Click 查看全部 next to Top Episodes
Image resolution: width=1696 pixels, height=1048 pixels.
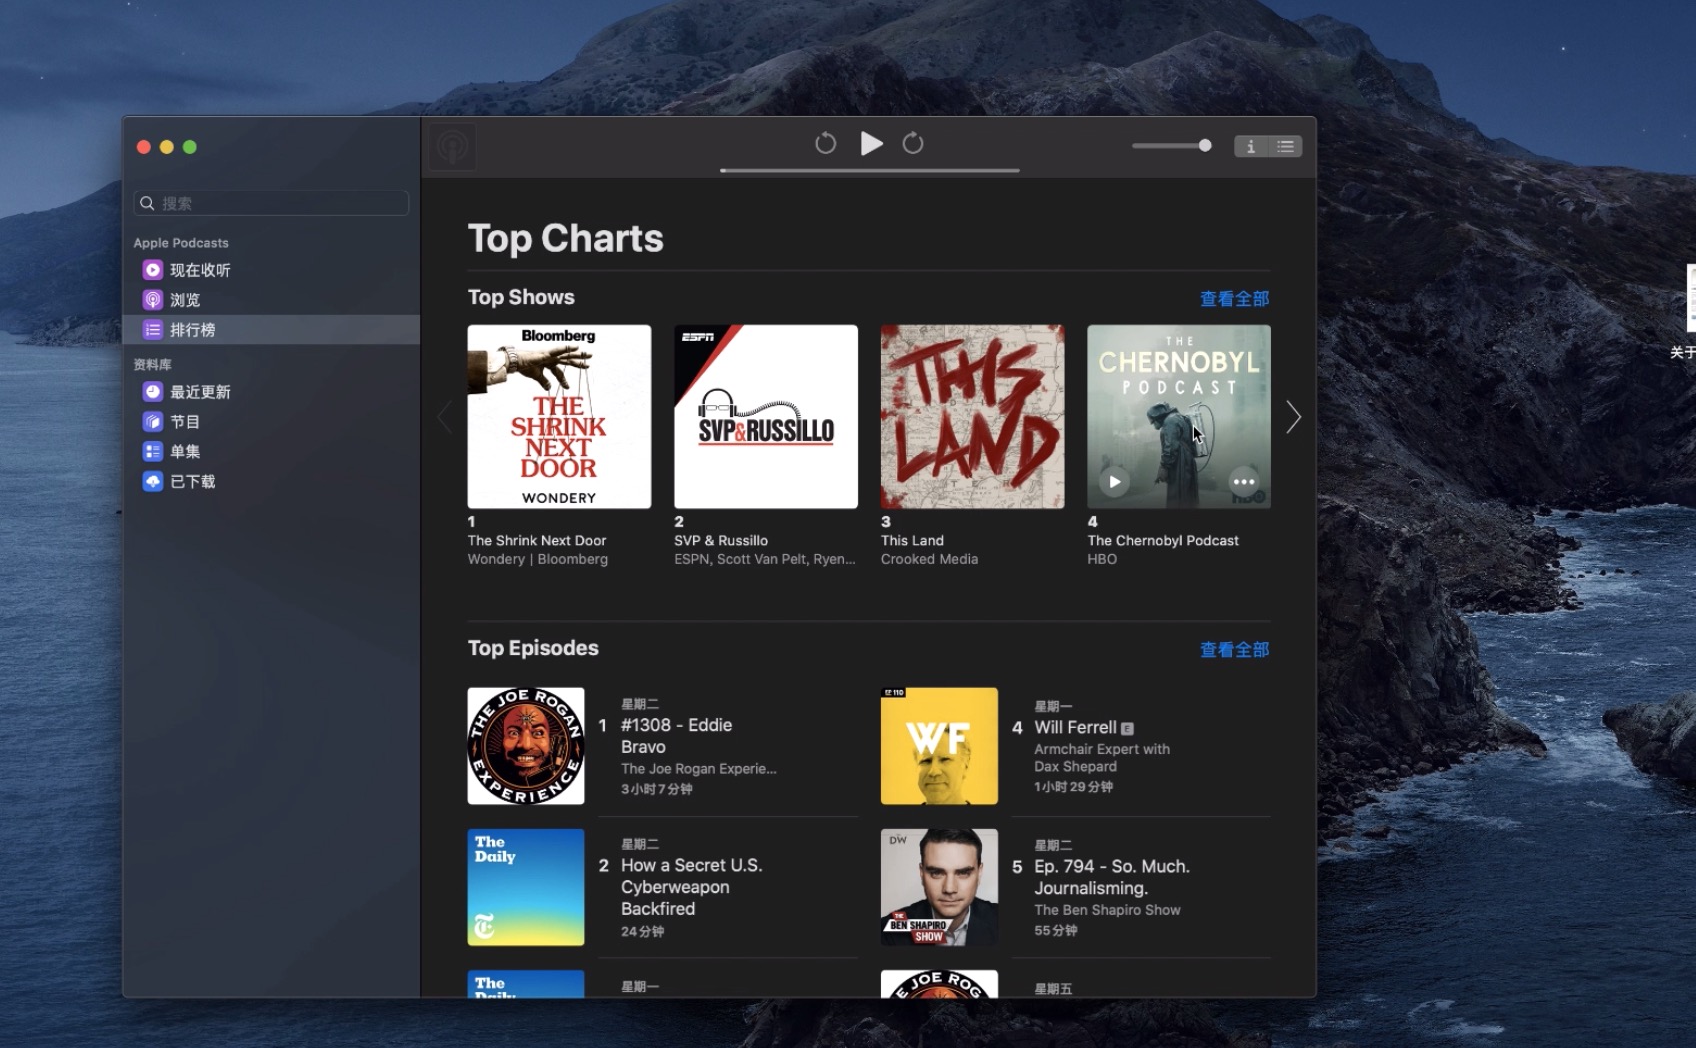(1234, 650)
